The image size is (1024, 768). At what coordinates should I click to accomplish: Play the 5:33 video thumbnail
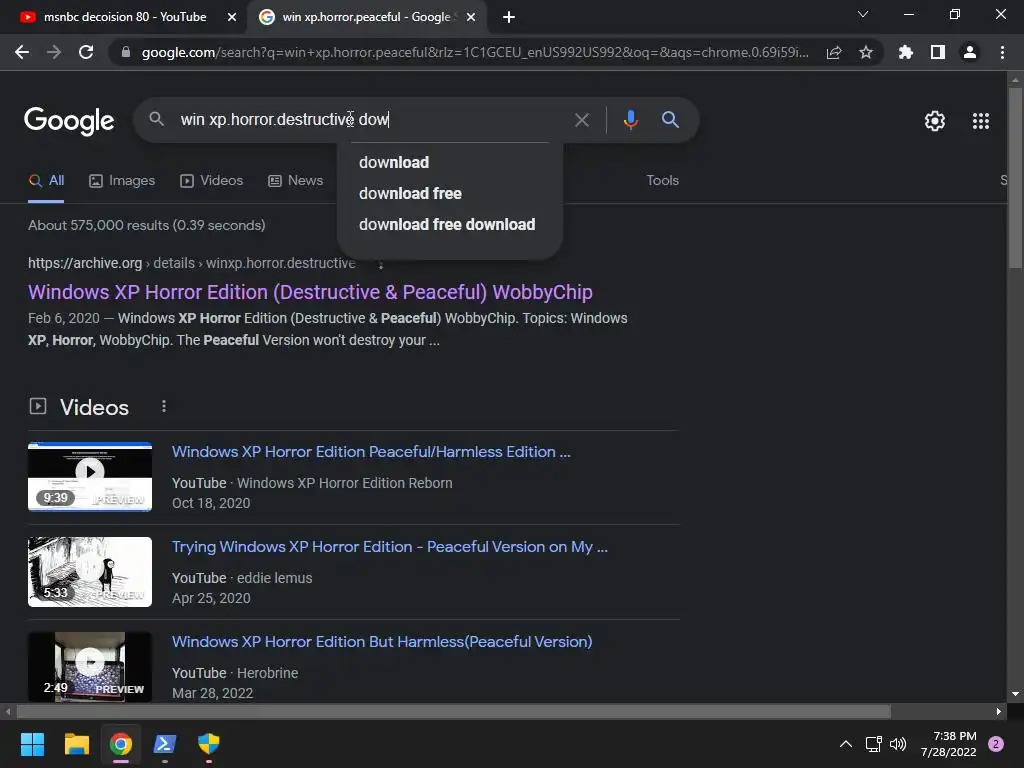pos(90,572)
